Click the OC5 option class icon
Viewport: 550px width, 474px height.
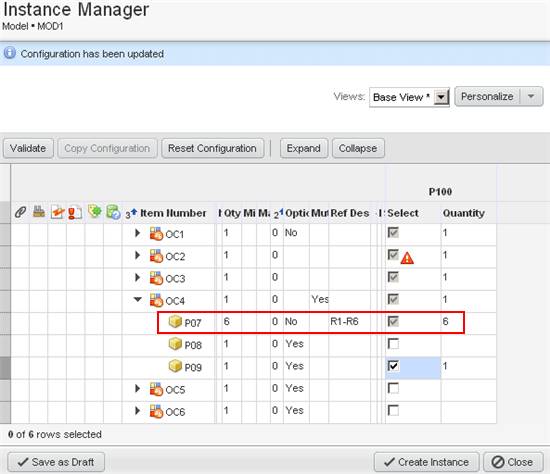tap(156, 389)
